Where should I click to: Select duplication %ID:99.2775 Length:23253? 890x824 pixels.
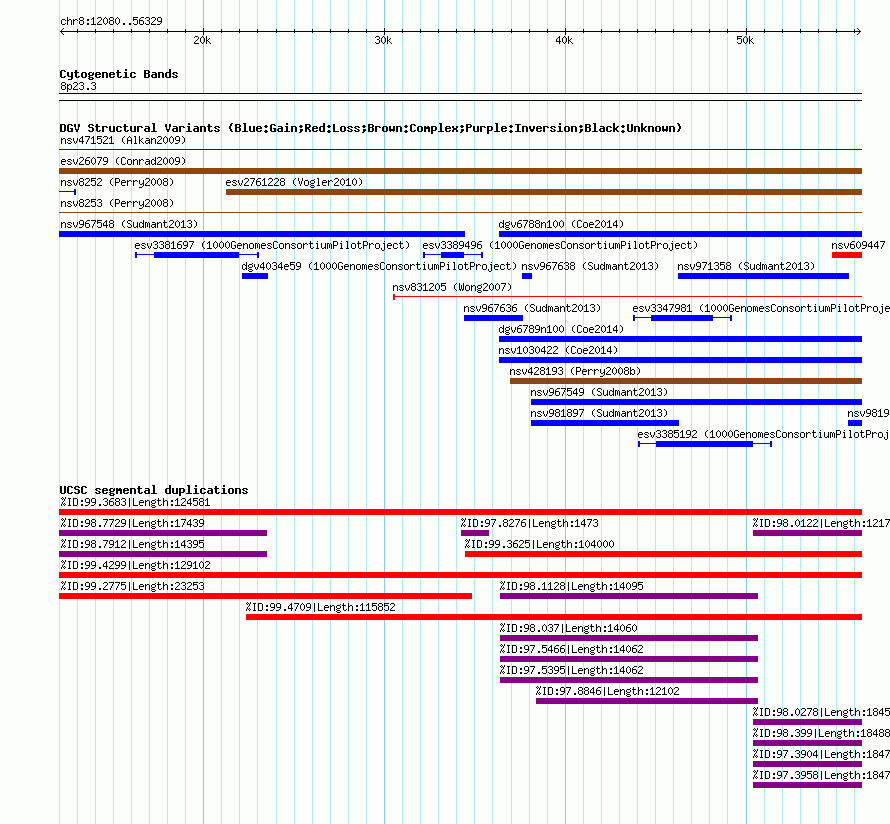[266, 596]
